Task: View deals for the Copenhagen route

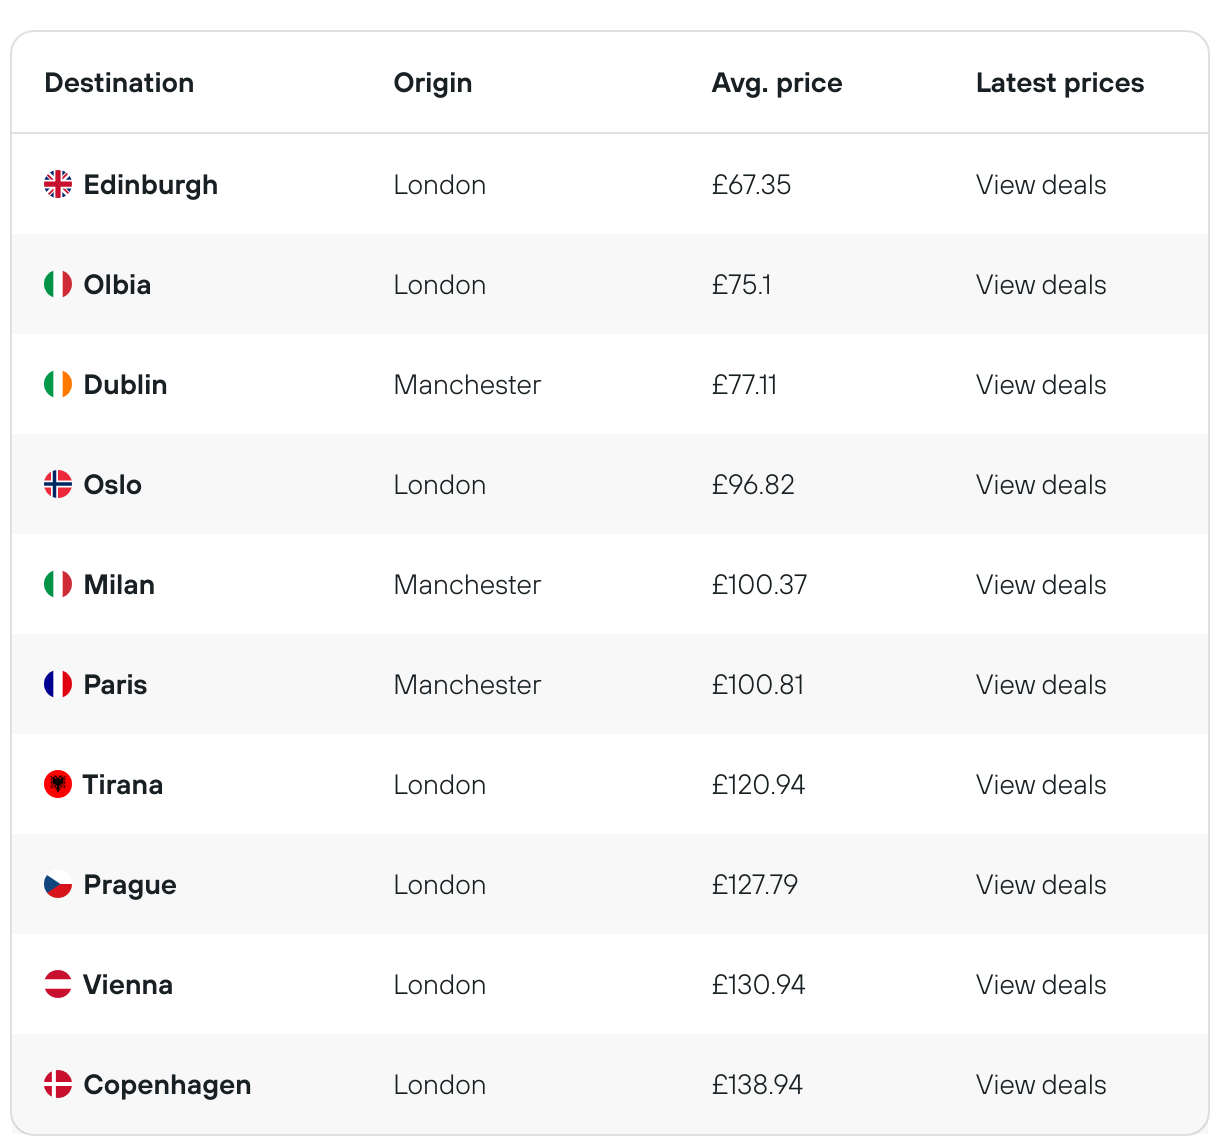Action: coord(1041,1085)
